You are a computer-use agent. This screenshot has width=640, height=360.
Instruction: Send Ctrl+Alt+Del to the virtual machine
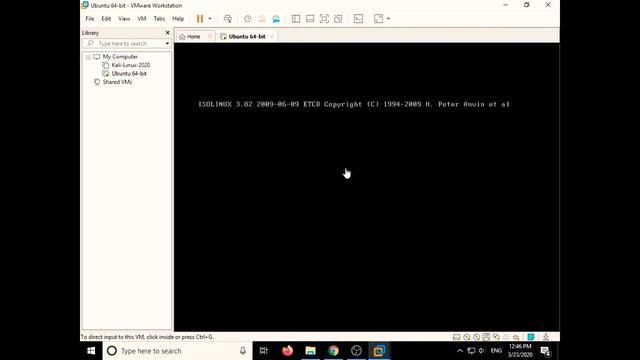click(228, 19)
